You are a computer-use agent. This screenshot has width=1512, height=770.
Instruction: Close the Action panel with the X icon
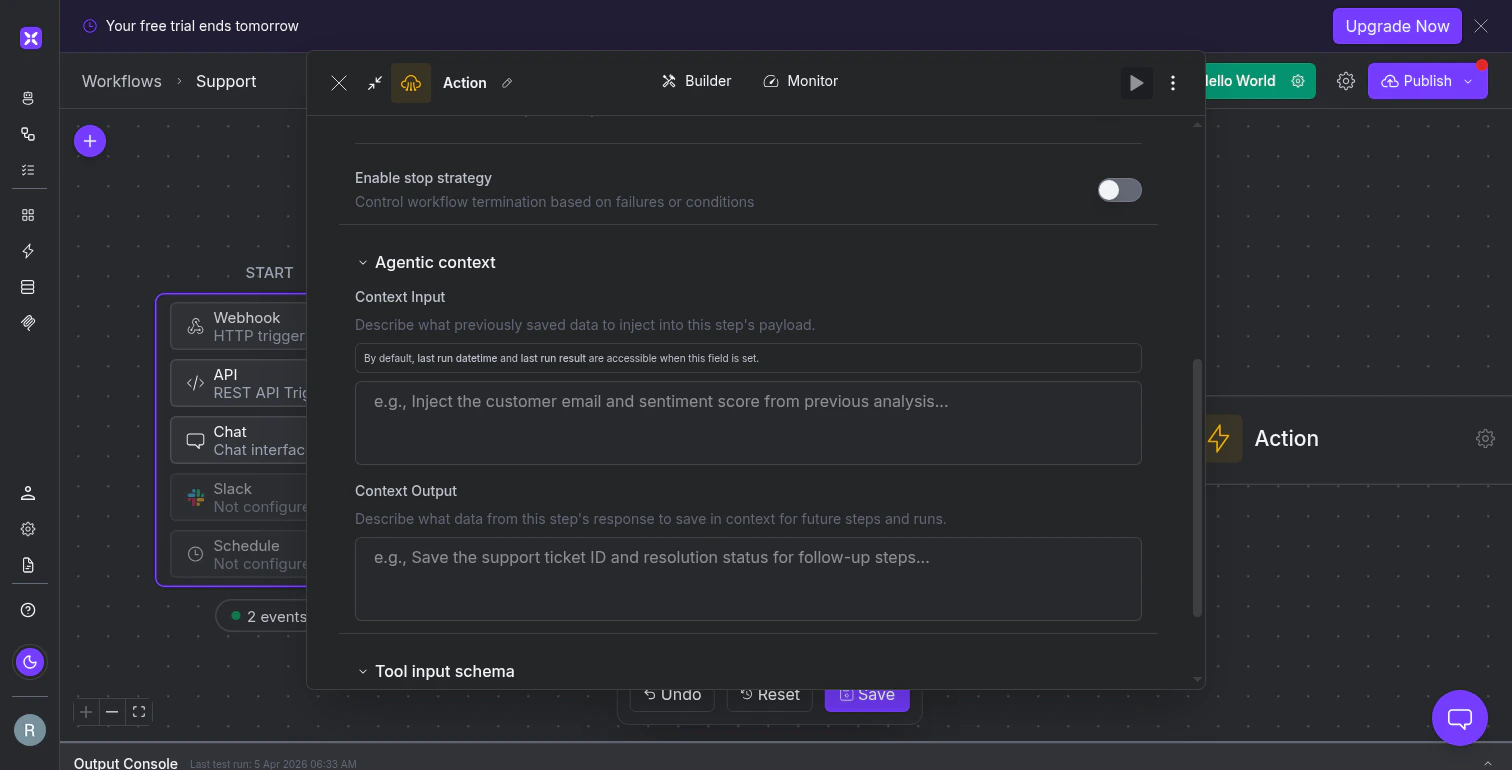339,83
